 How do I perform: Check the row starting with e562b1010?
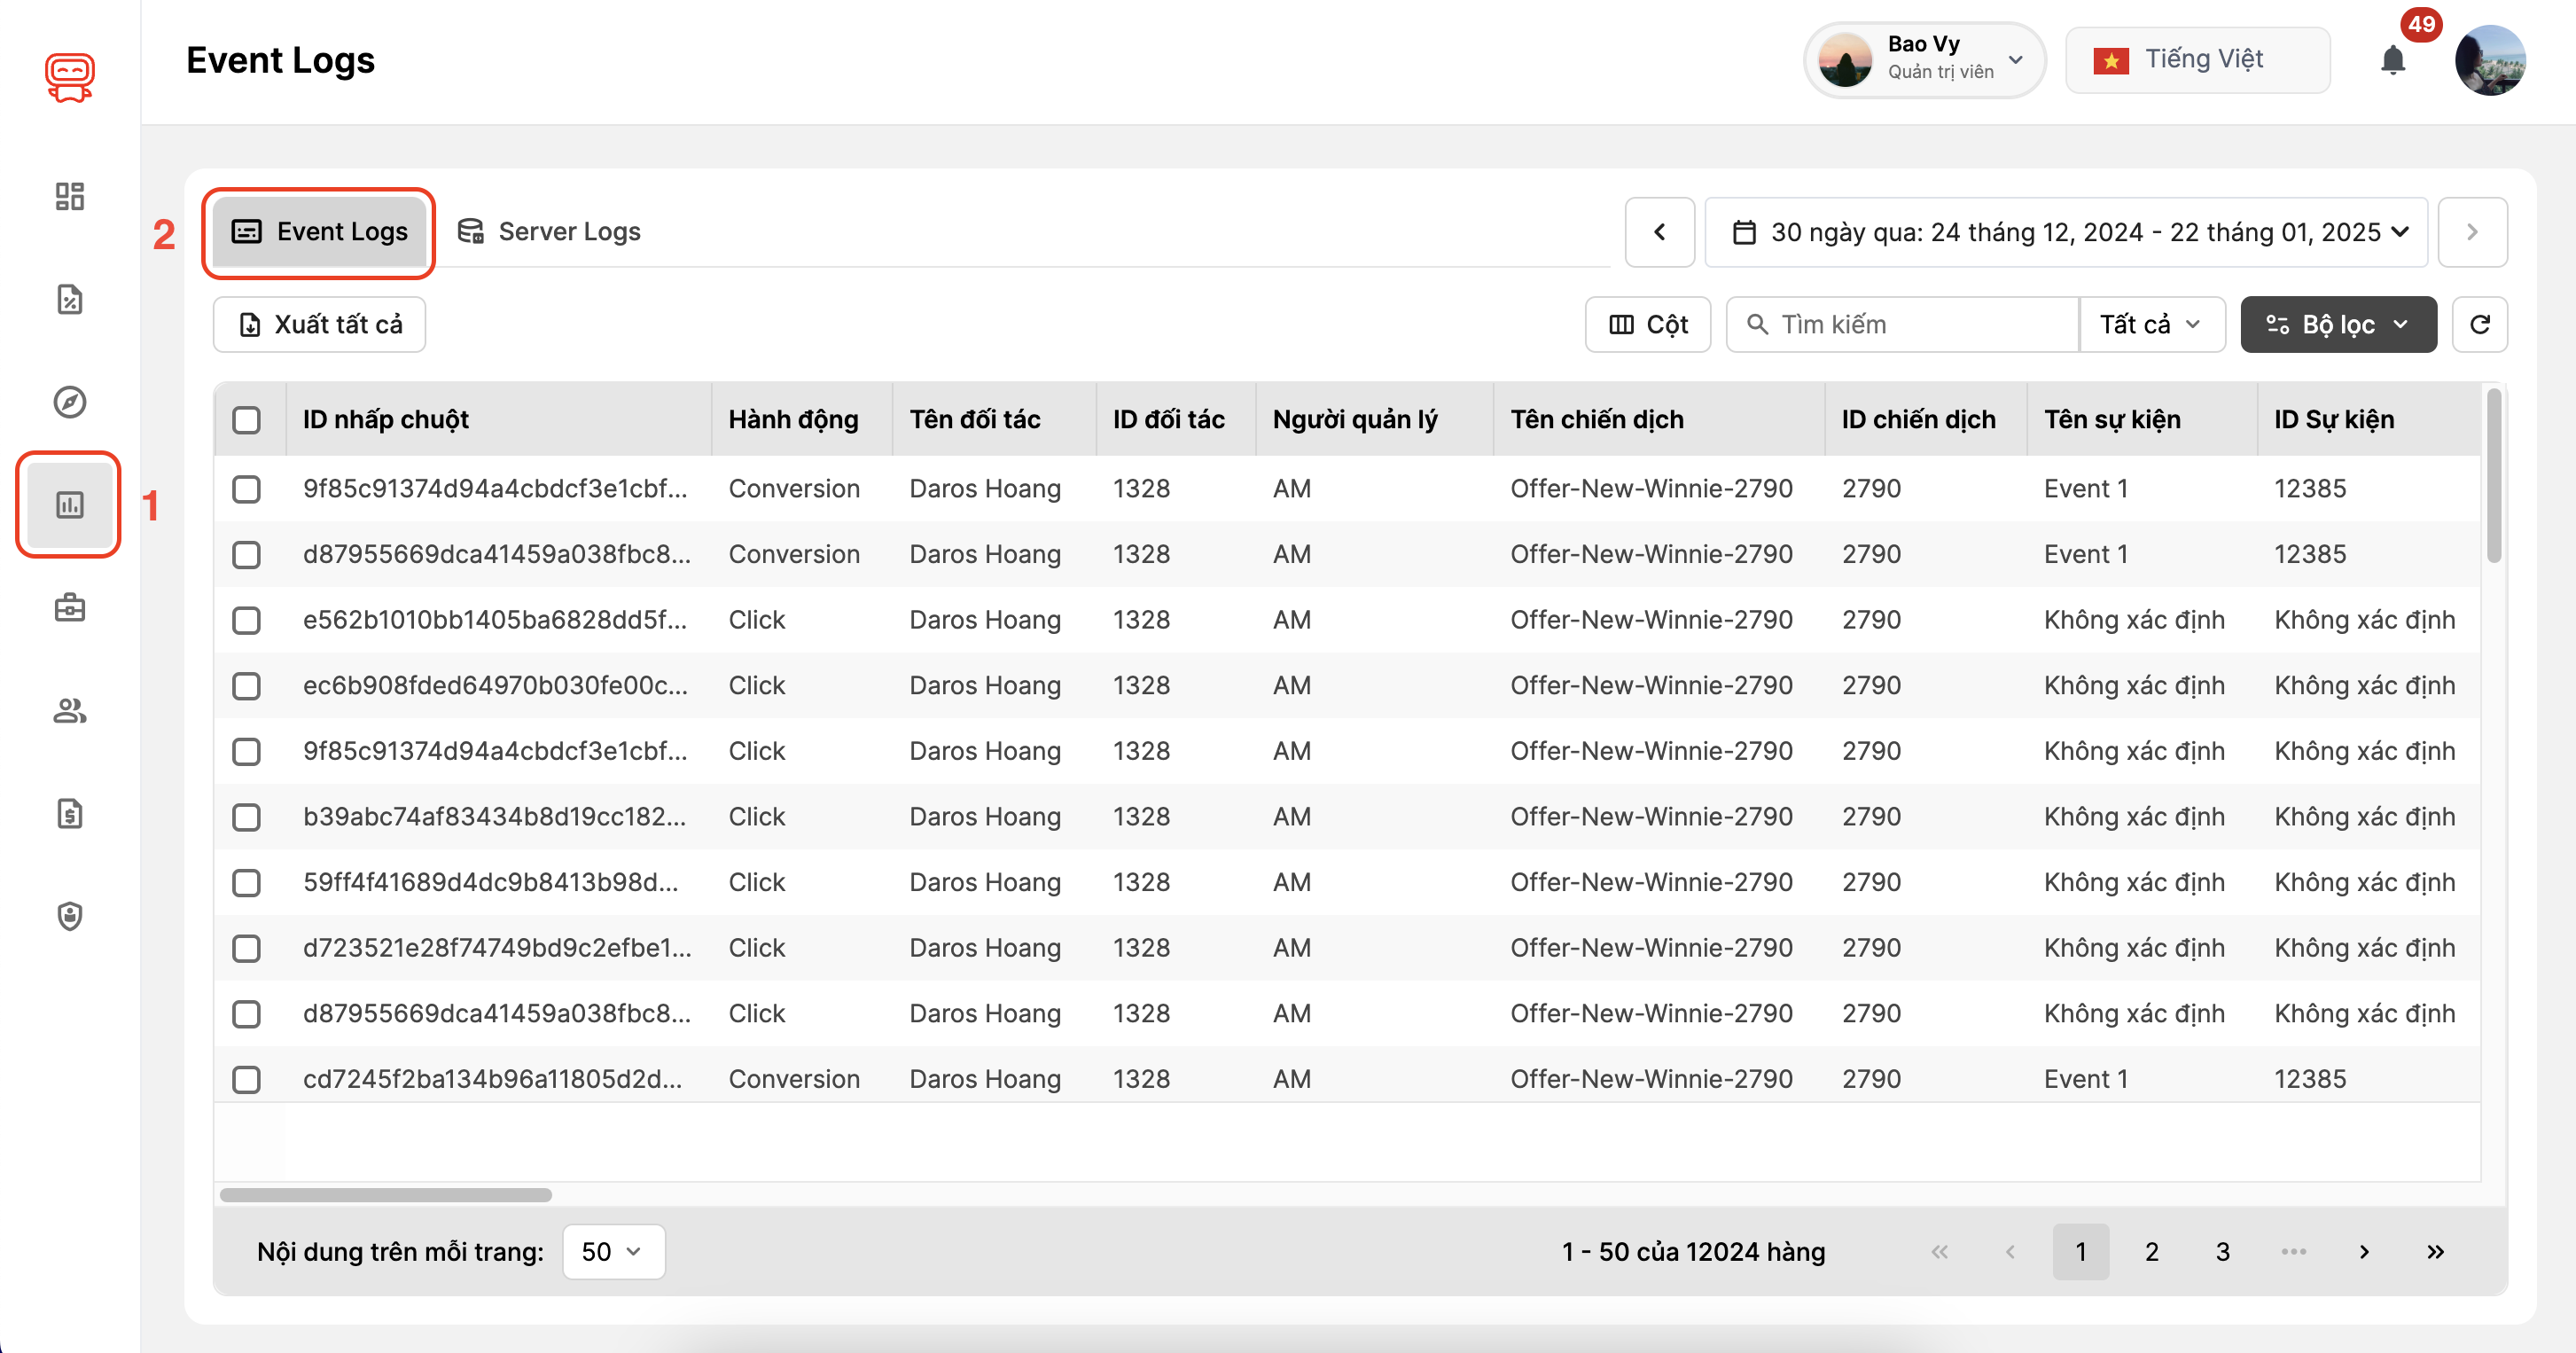pyautogui.click(x=247, y=620)
